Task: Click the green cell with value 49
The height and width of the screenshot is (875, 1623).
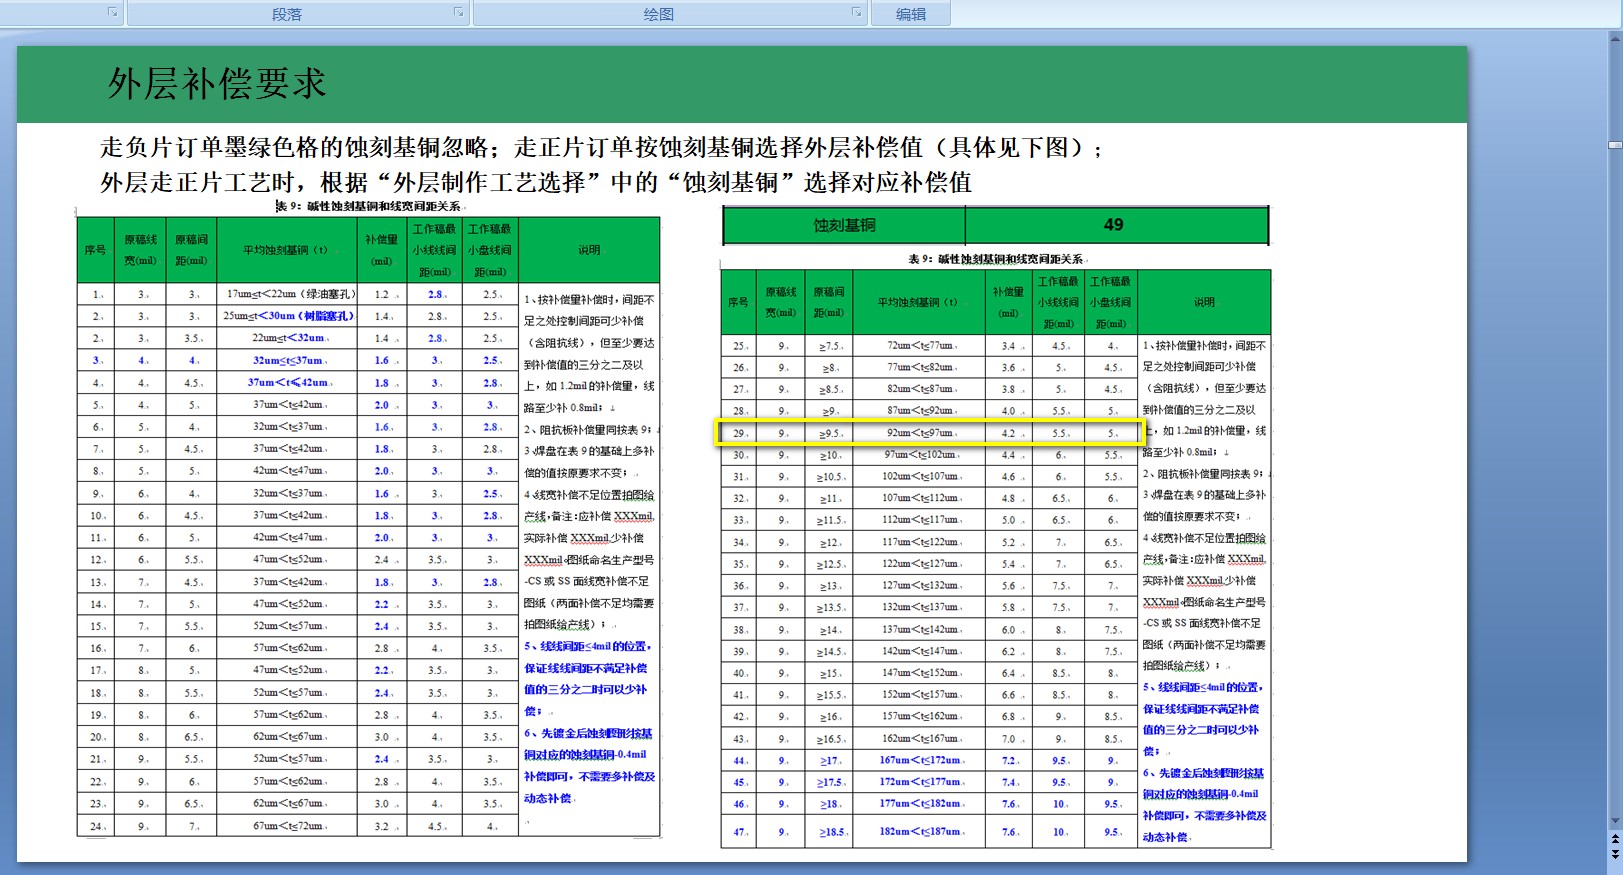Action: tap(1116, 225)
